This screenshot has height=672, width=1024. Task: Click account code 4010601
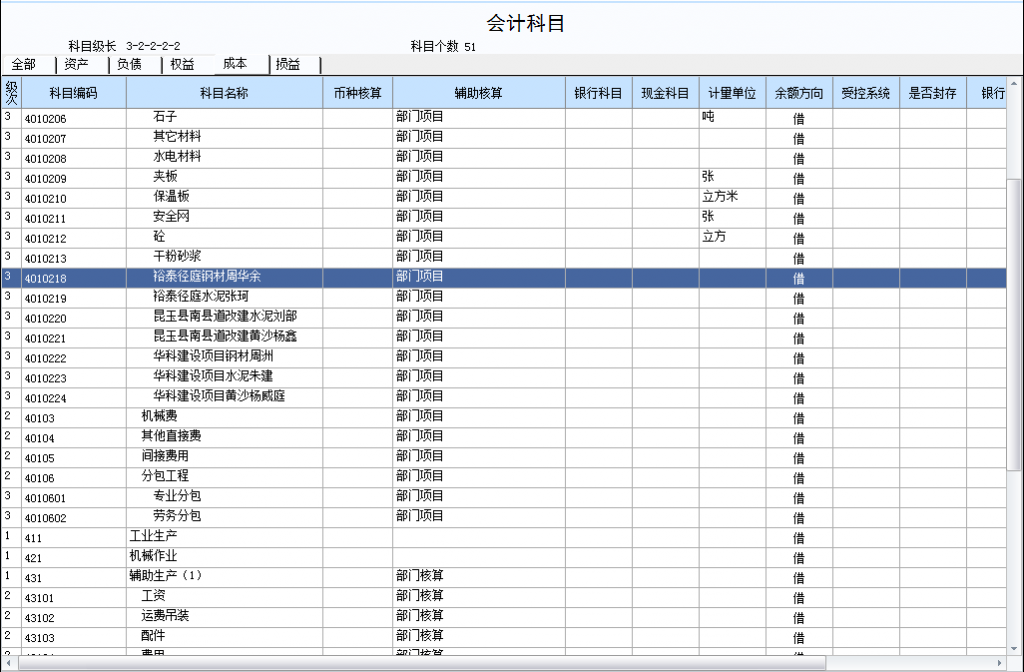click(46, 498)
